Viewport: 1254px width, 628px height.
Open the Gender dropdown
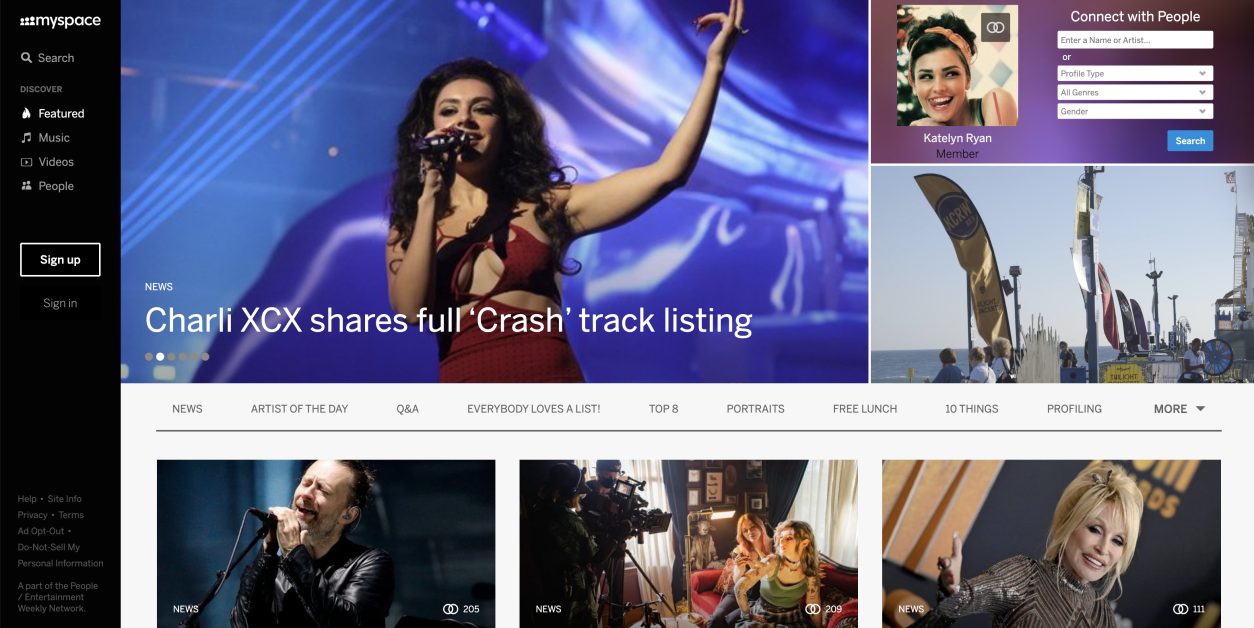pos(1135,112)
